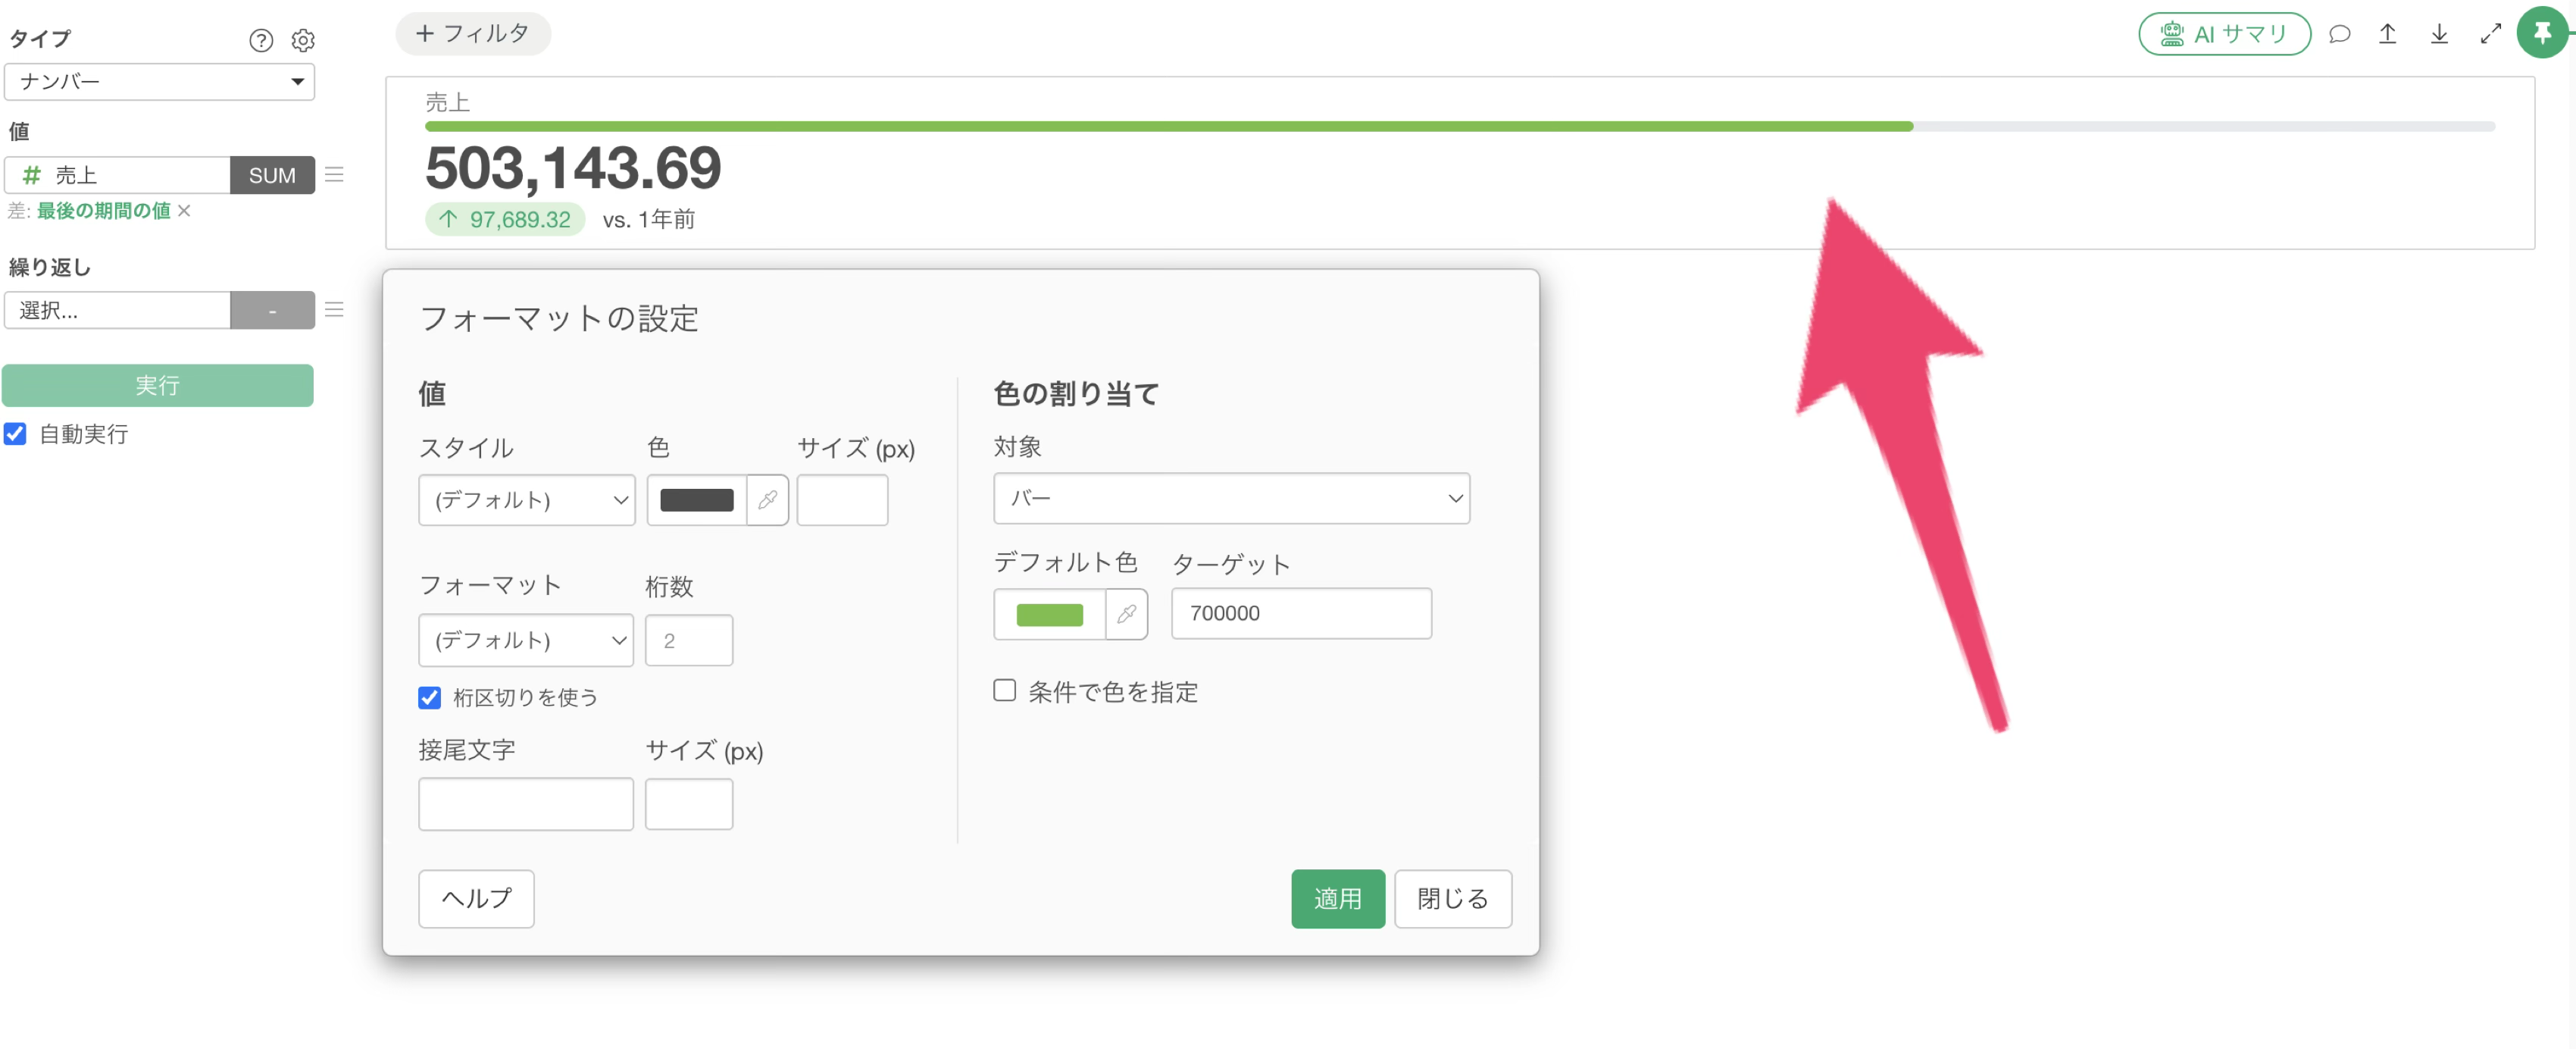The width and height of the screenshot is (2576, 1049).
Task: Click the AI サマリ button
Action: (2224, 34)
